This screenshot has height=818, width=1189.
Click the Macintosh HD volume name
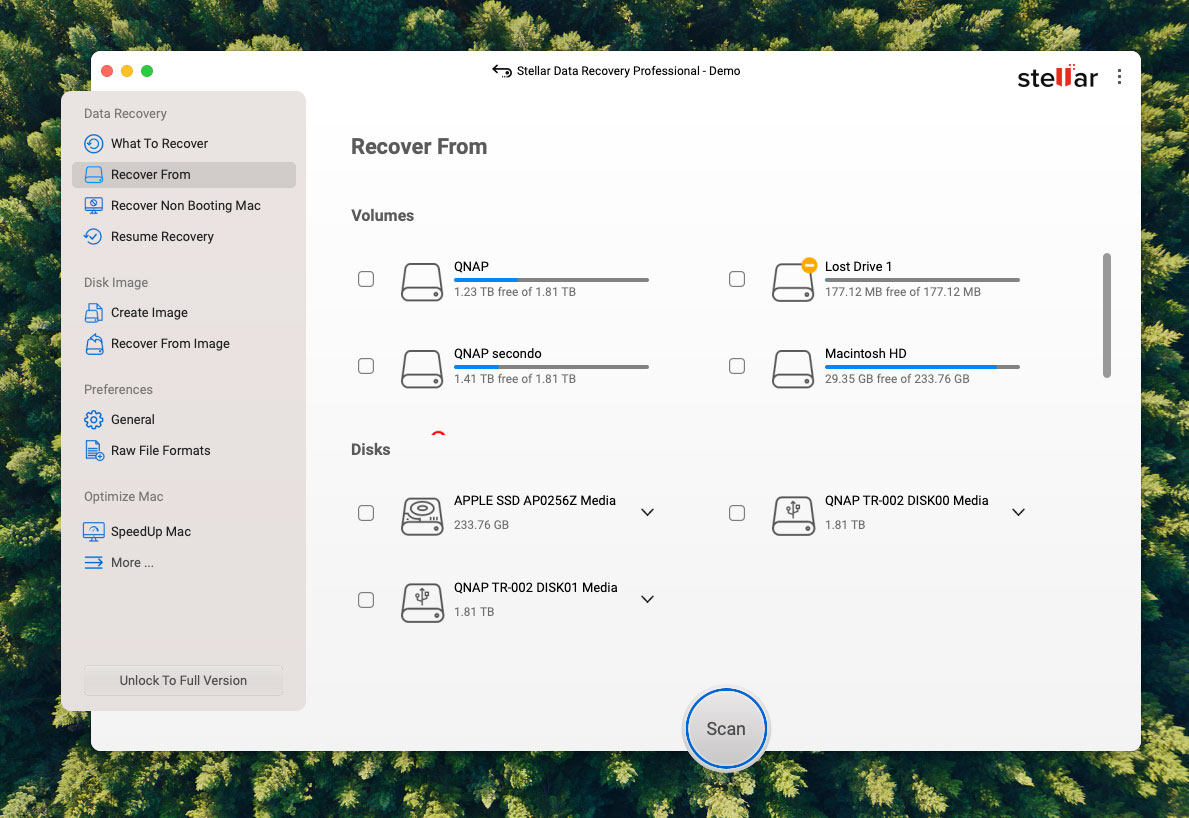click(x=865, y=354)
